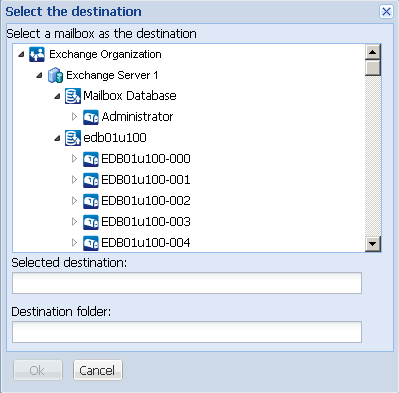The height and width of the screenshot is (393, 399).
Task: Click the Destination folder input field
Action: pyautogui.click(x=187, y=332)
